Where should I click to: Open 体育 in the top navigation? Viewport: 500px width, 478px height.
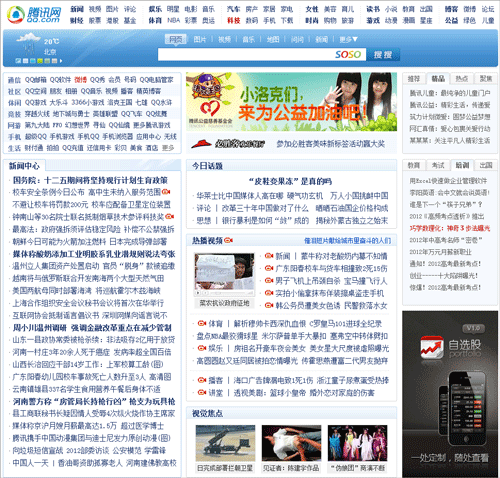[x=155, y=21]
